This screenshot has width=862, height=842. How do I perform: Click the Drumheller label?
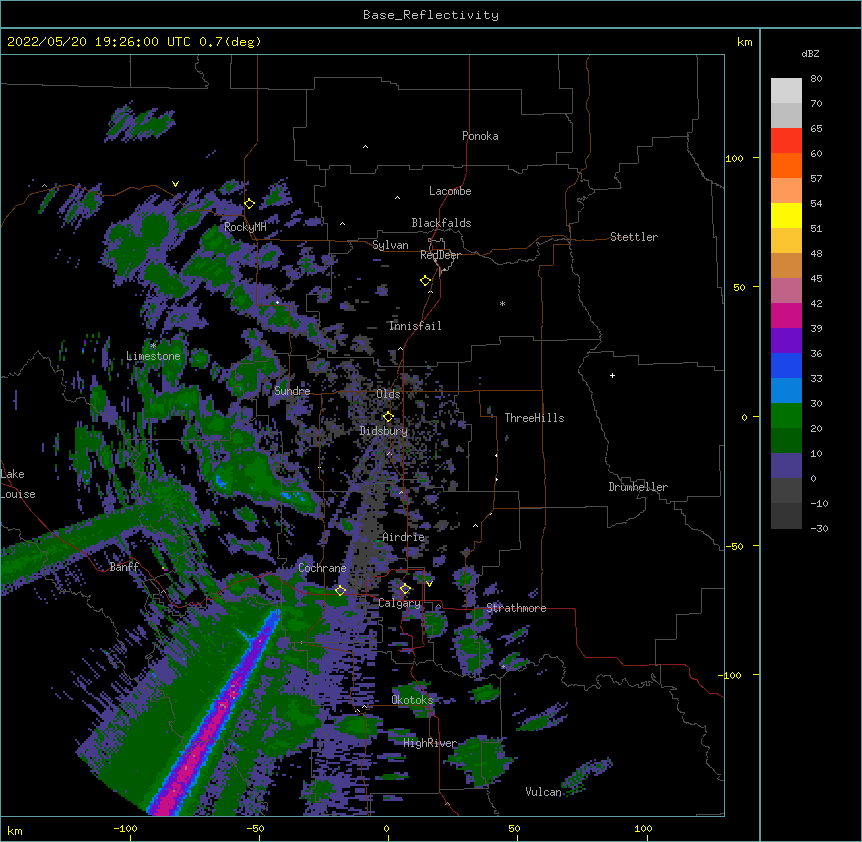pyautogui.click(x=638, y=487)
